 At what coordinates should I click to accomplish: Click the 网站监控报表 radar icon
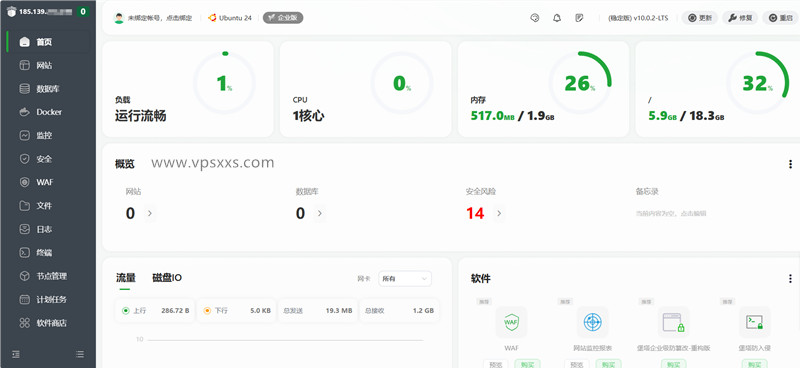pos(592,322)
